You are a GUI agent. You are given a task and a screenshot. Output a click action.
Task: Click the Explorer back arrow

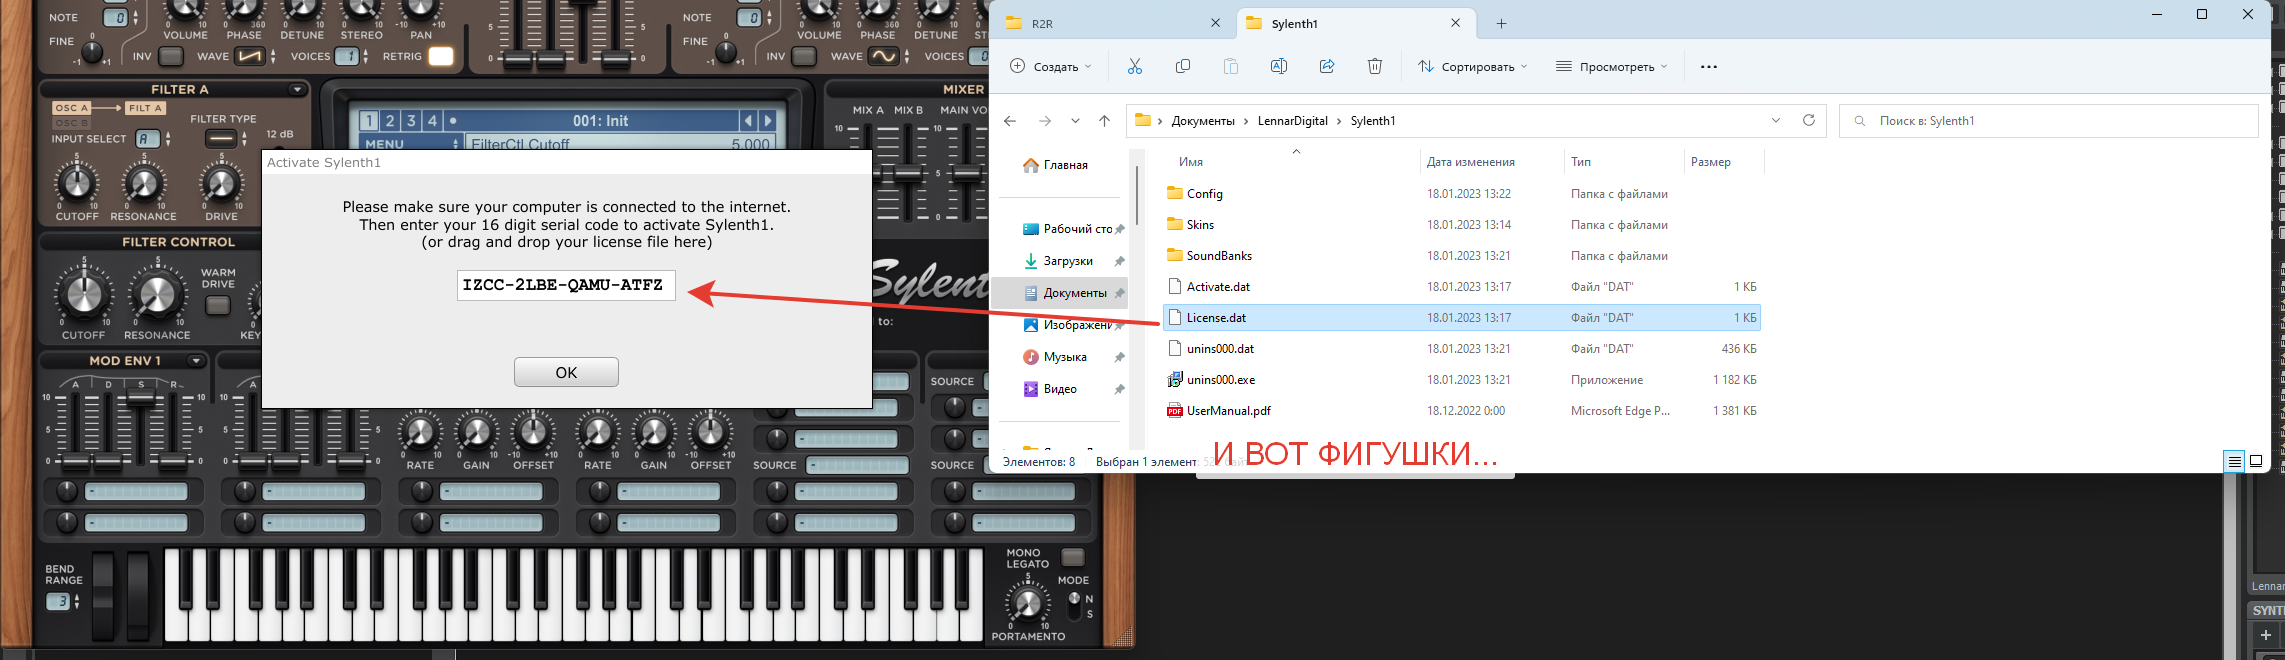click(1010, 121)
